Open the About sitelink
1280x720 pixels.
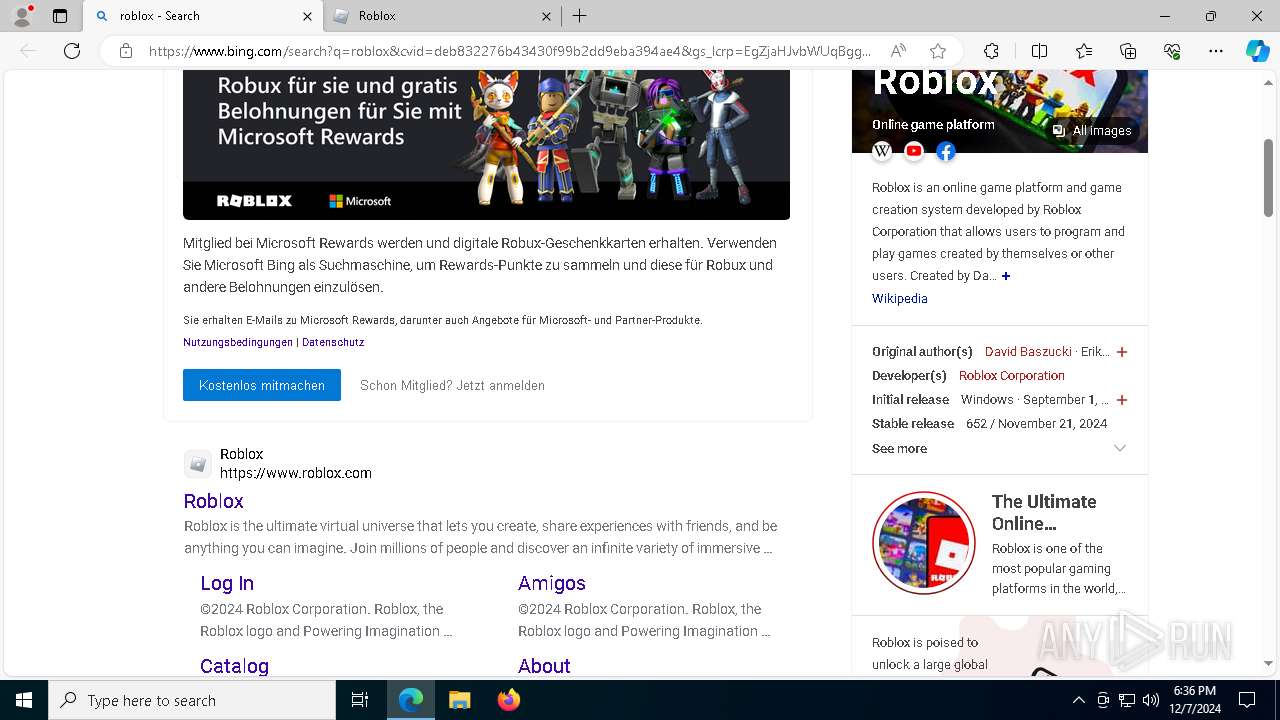coord(544,666)
